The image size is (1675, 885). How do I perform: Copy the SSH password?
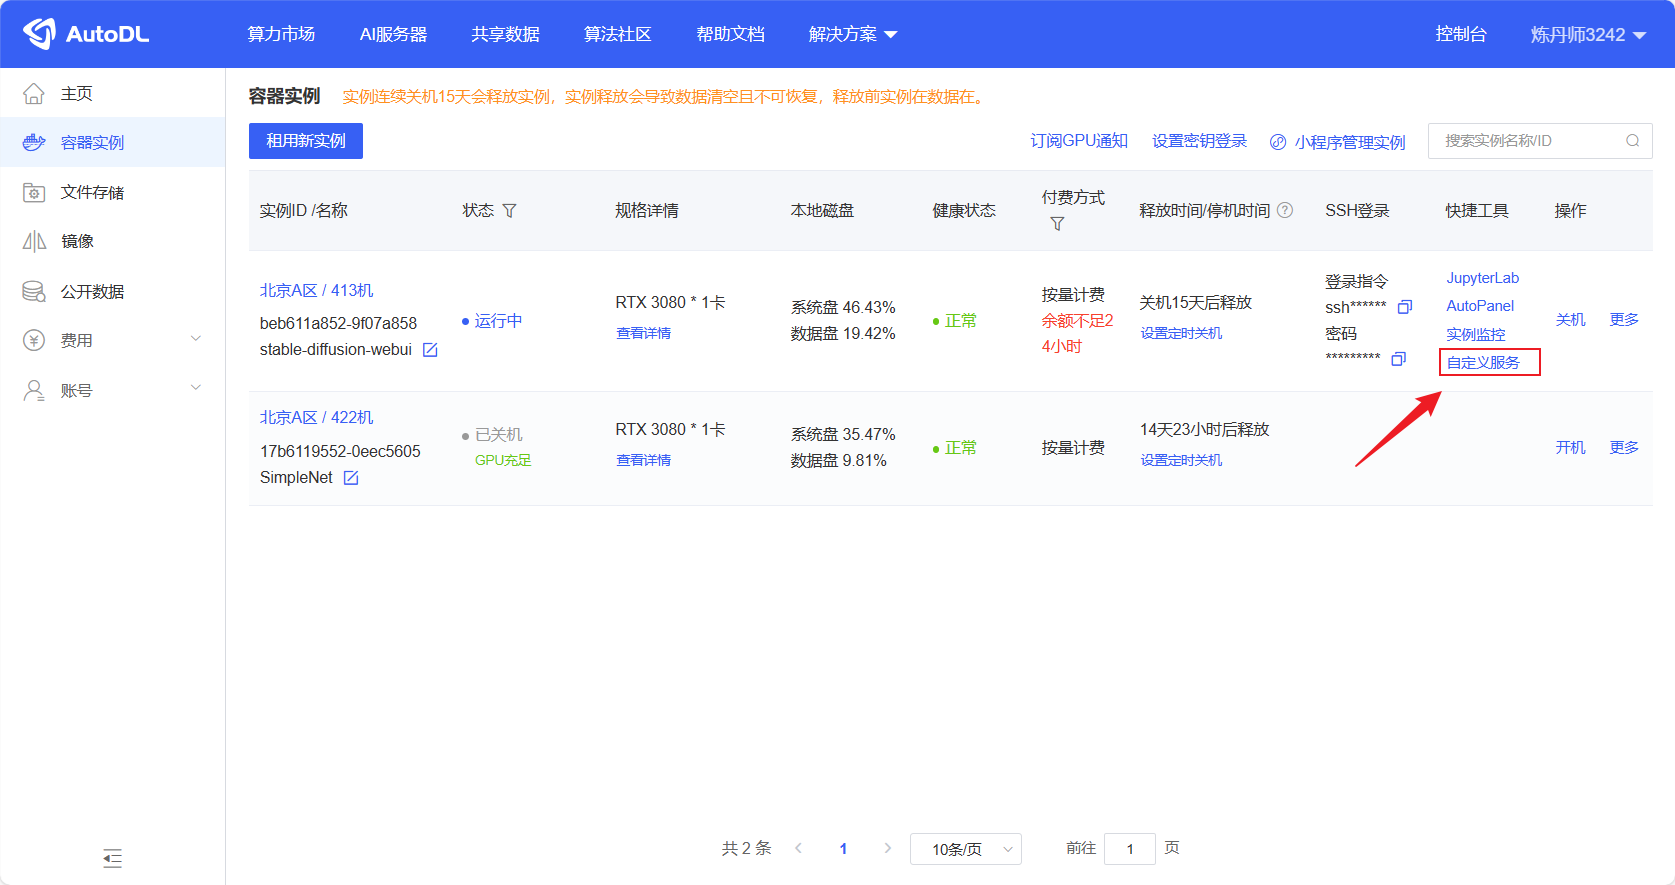(x=1398, y=358)
